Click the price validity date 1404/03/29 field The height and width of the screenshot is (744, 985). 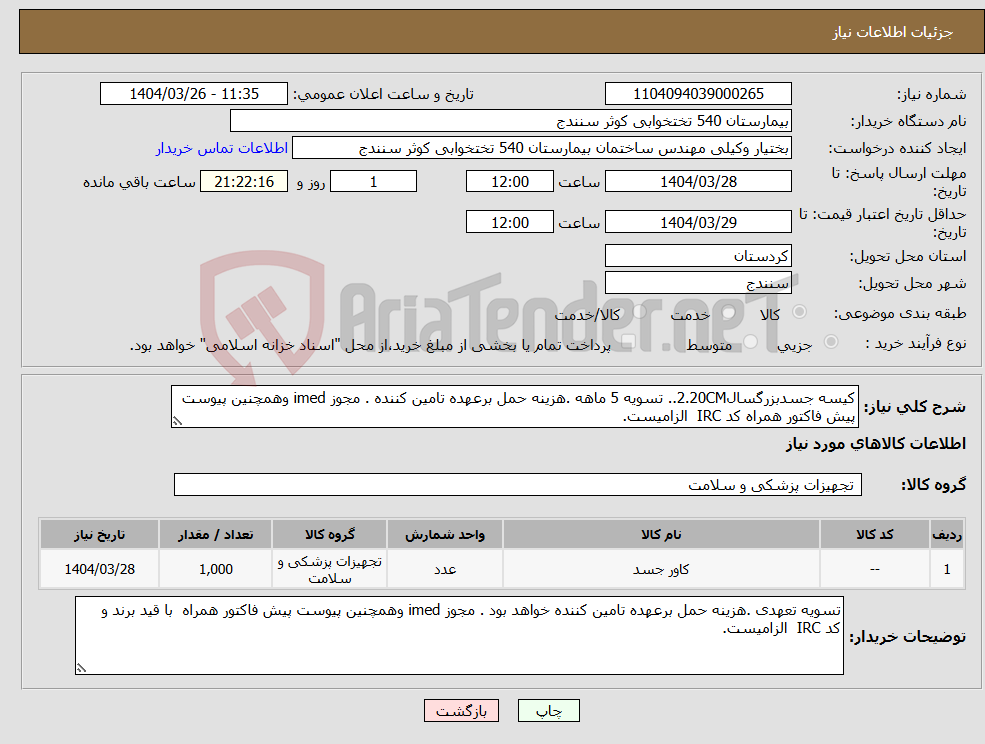[698, 222]
